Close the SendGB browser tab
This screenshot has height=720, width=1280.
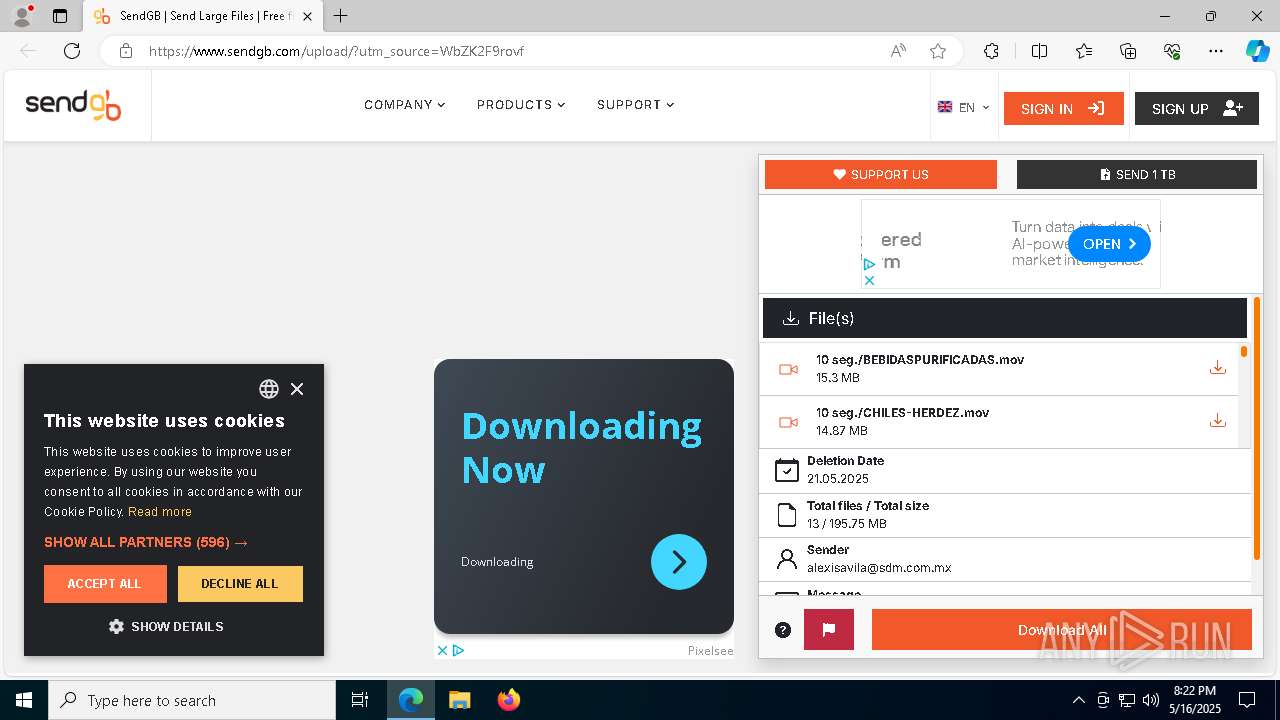click(x=308, y=16)
